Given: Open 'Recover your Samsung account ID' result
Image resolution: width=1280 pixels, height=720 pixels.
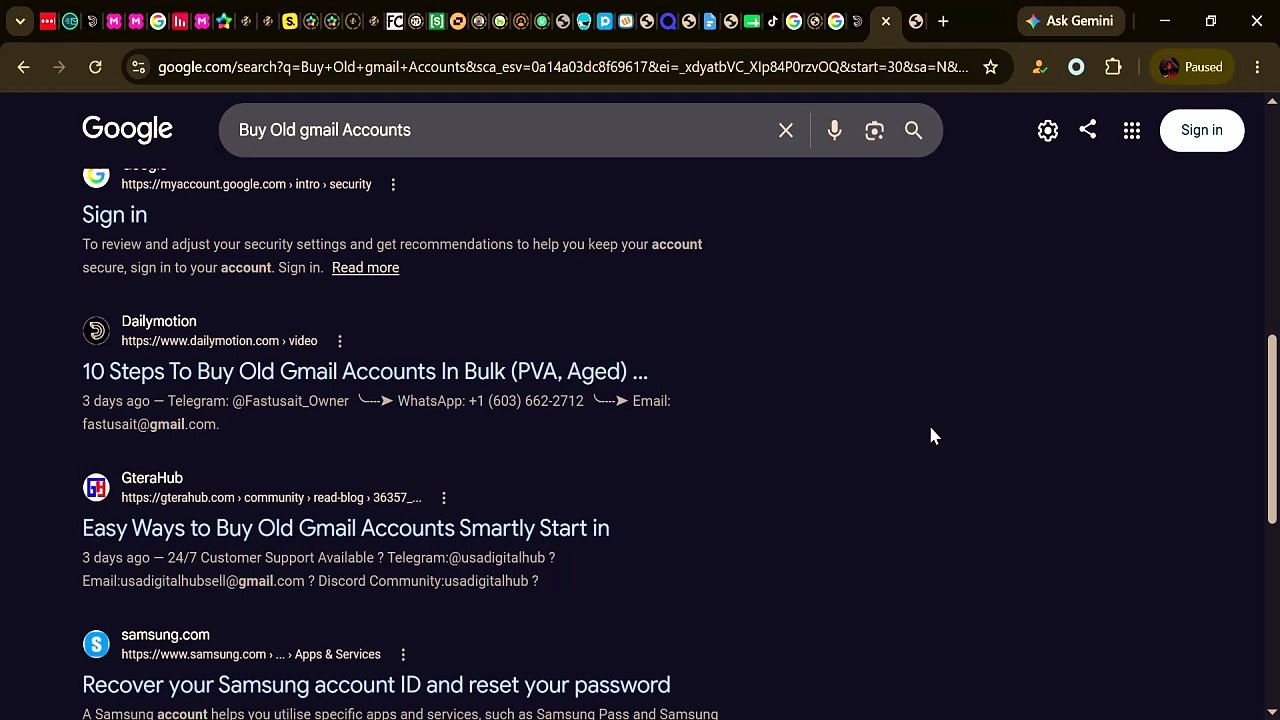Looking at the screenshot, I should click(x=376, y=685).
